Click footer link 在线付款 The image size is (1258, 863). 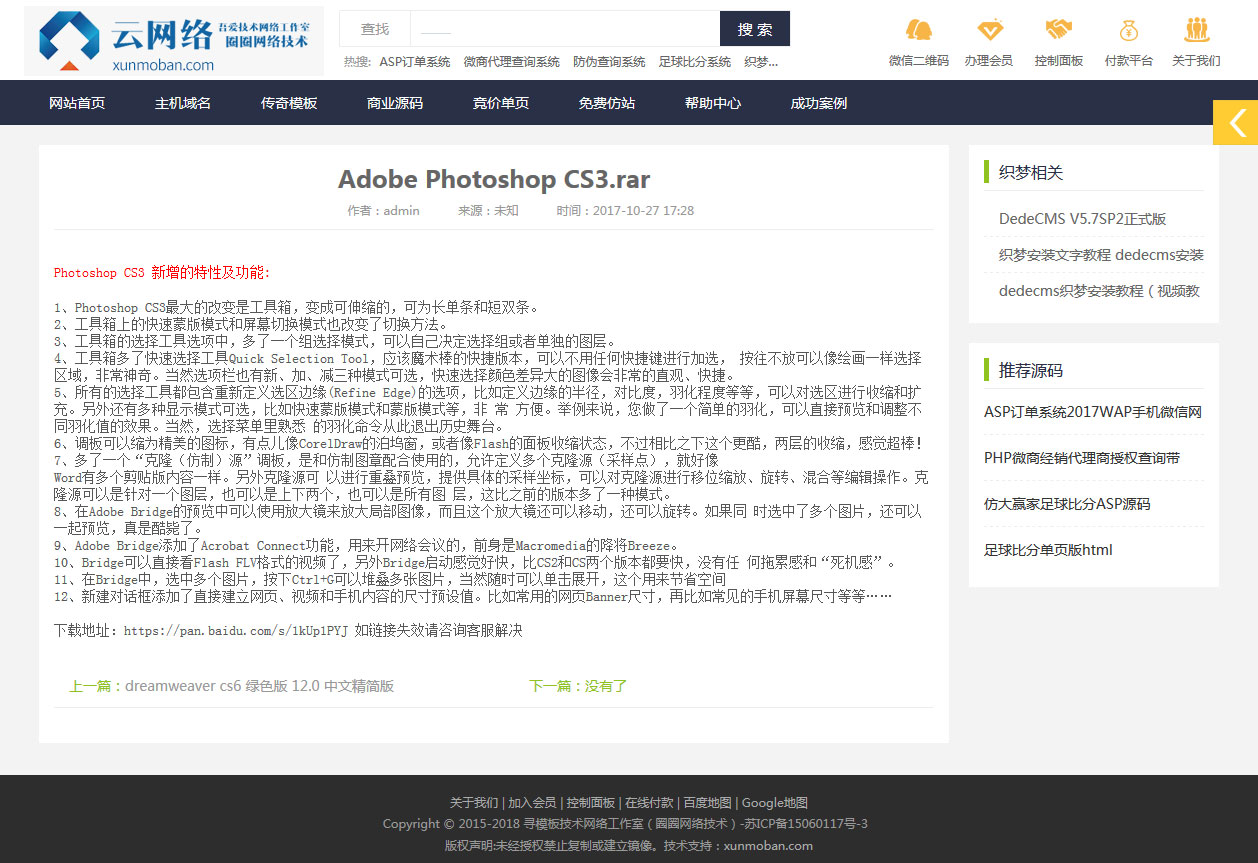point(649,802)
